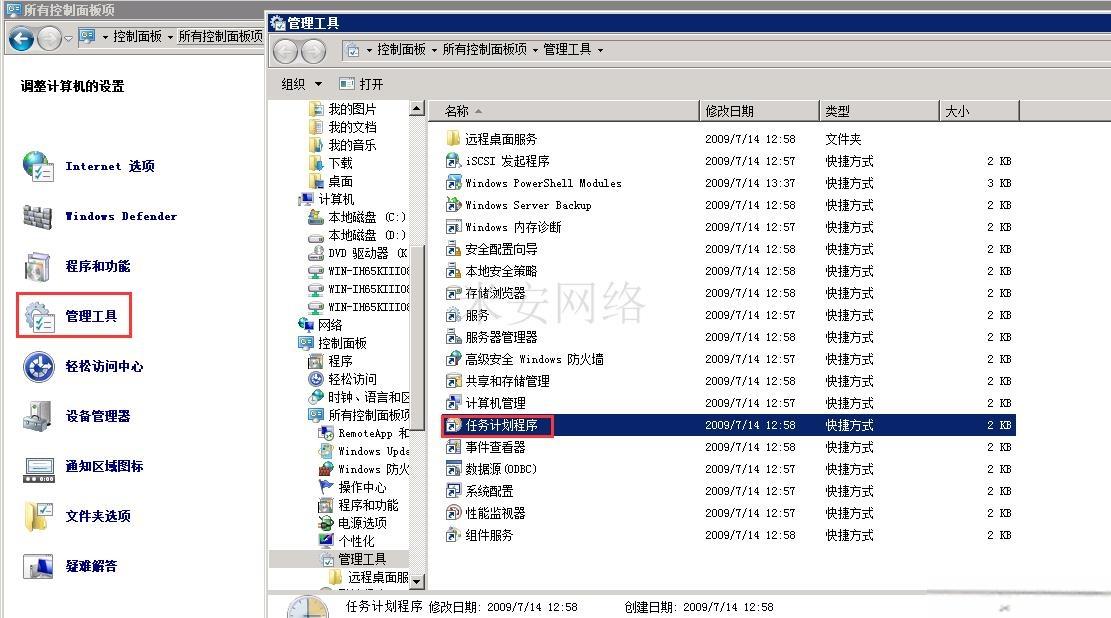The height and width of the screenshot is (618, 1111).
Task: Select 管理工具 in navigation tree
Action: [362, 559]
